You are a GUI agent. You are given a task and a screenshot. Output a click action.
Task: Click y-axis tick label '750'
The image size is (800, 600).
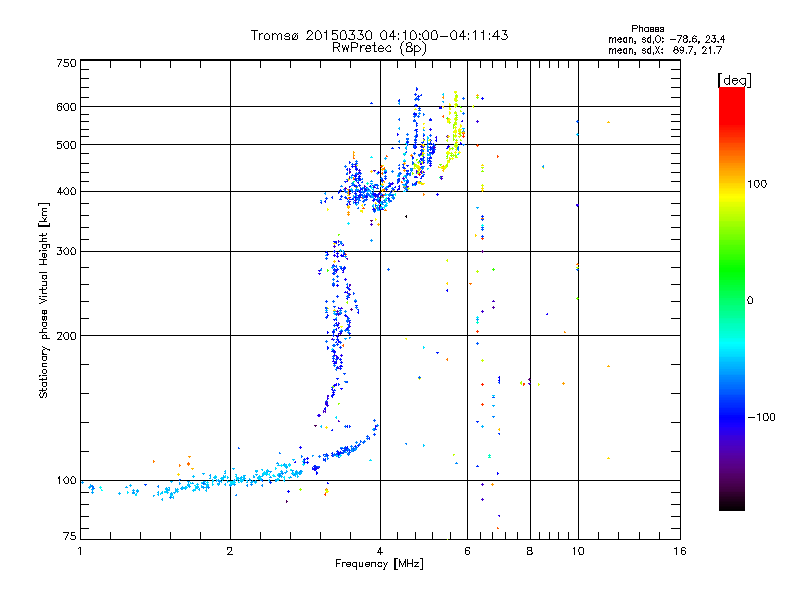(66, 63)
